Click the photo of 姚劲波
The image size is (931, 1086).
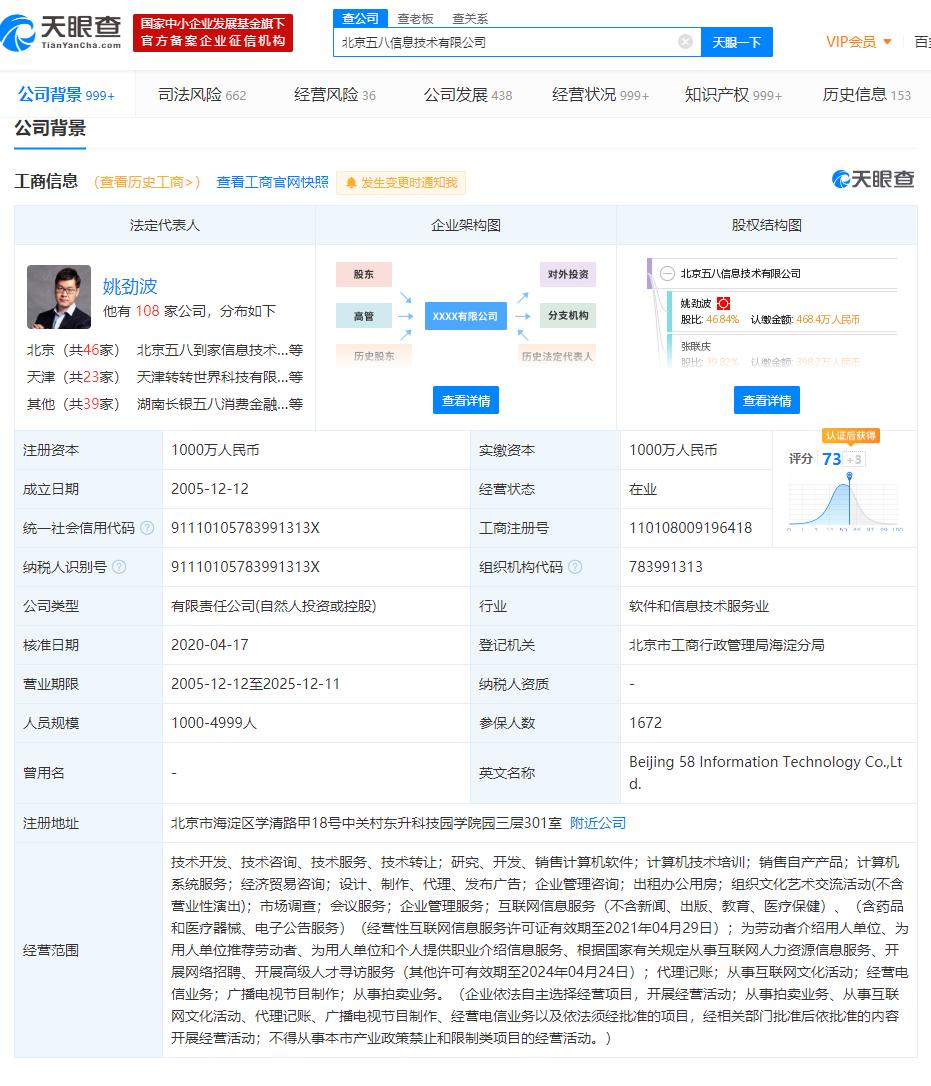pyautogui.click(x=59, y=296)
